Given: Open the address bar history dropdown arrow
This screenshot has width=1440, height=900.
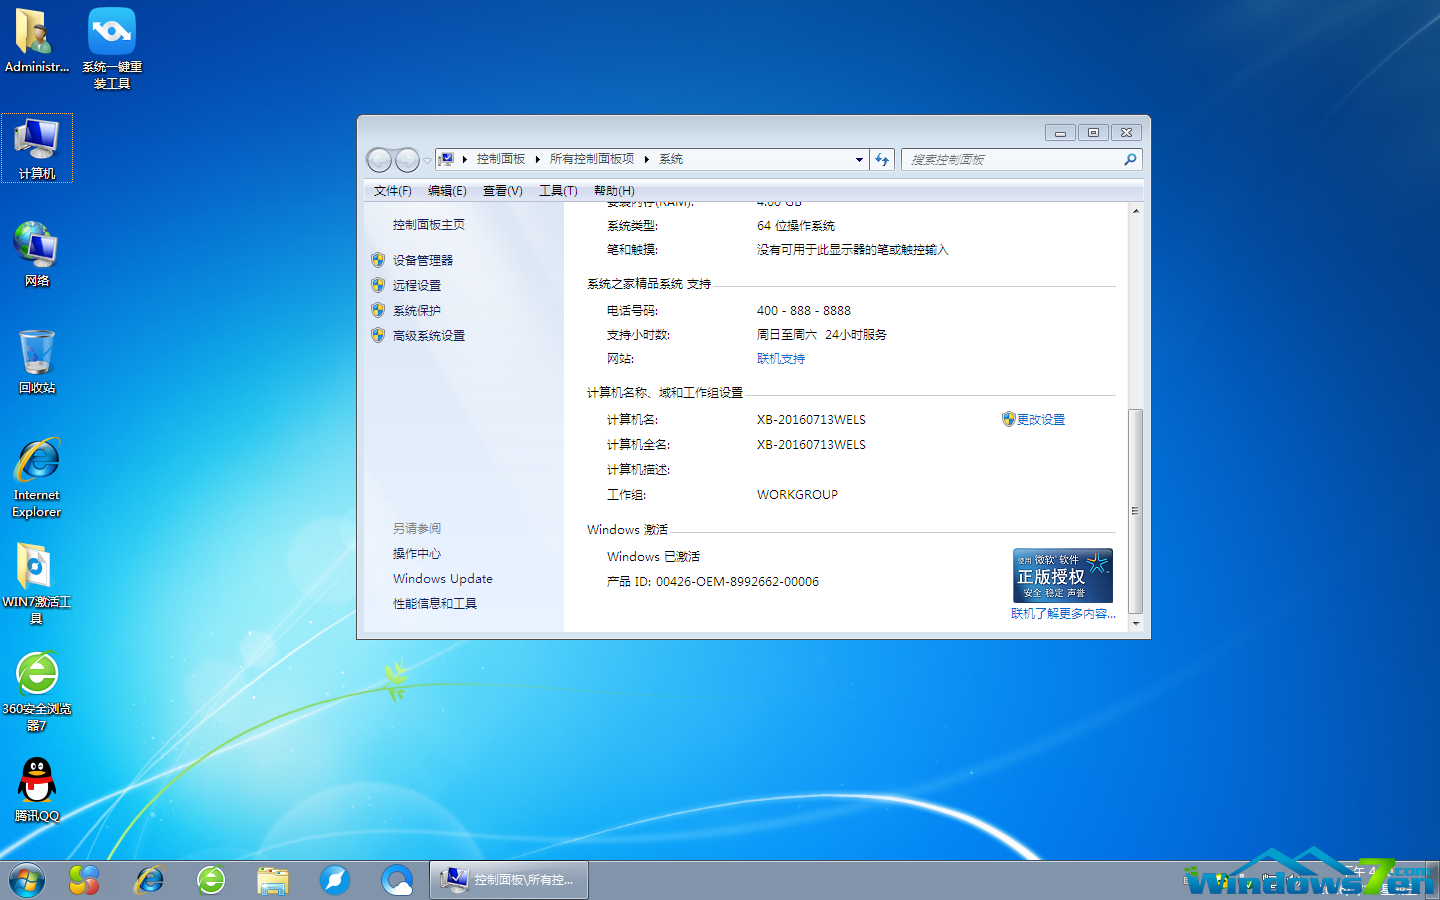Looking at the screenshot, I should 858,159.
